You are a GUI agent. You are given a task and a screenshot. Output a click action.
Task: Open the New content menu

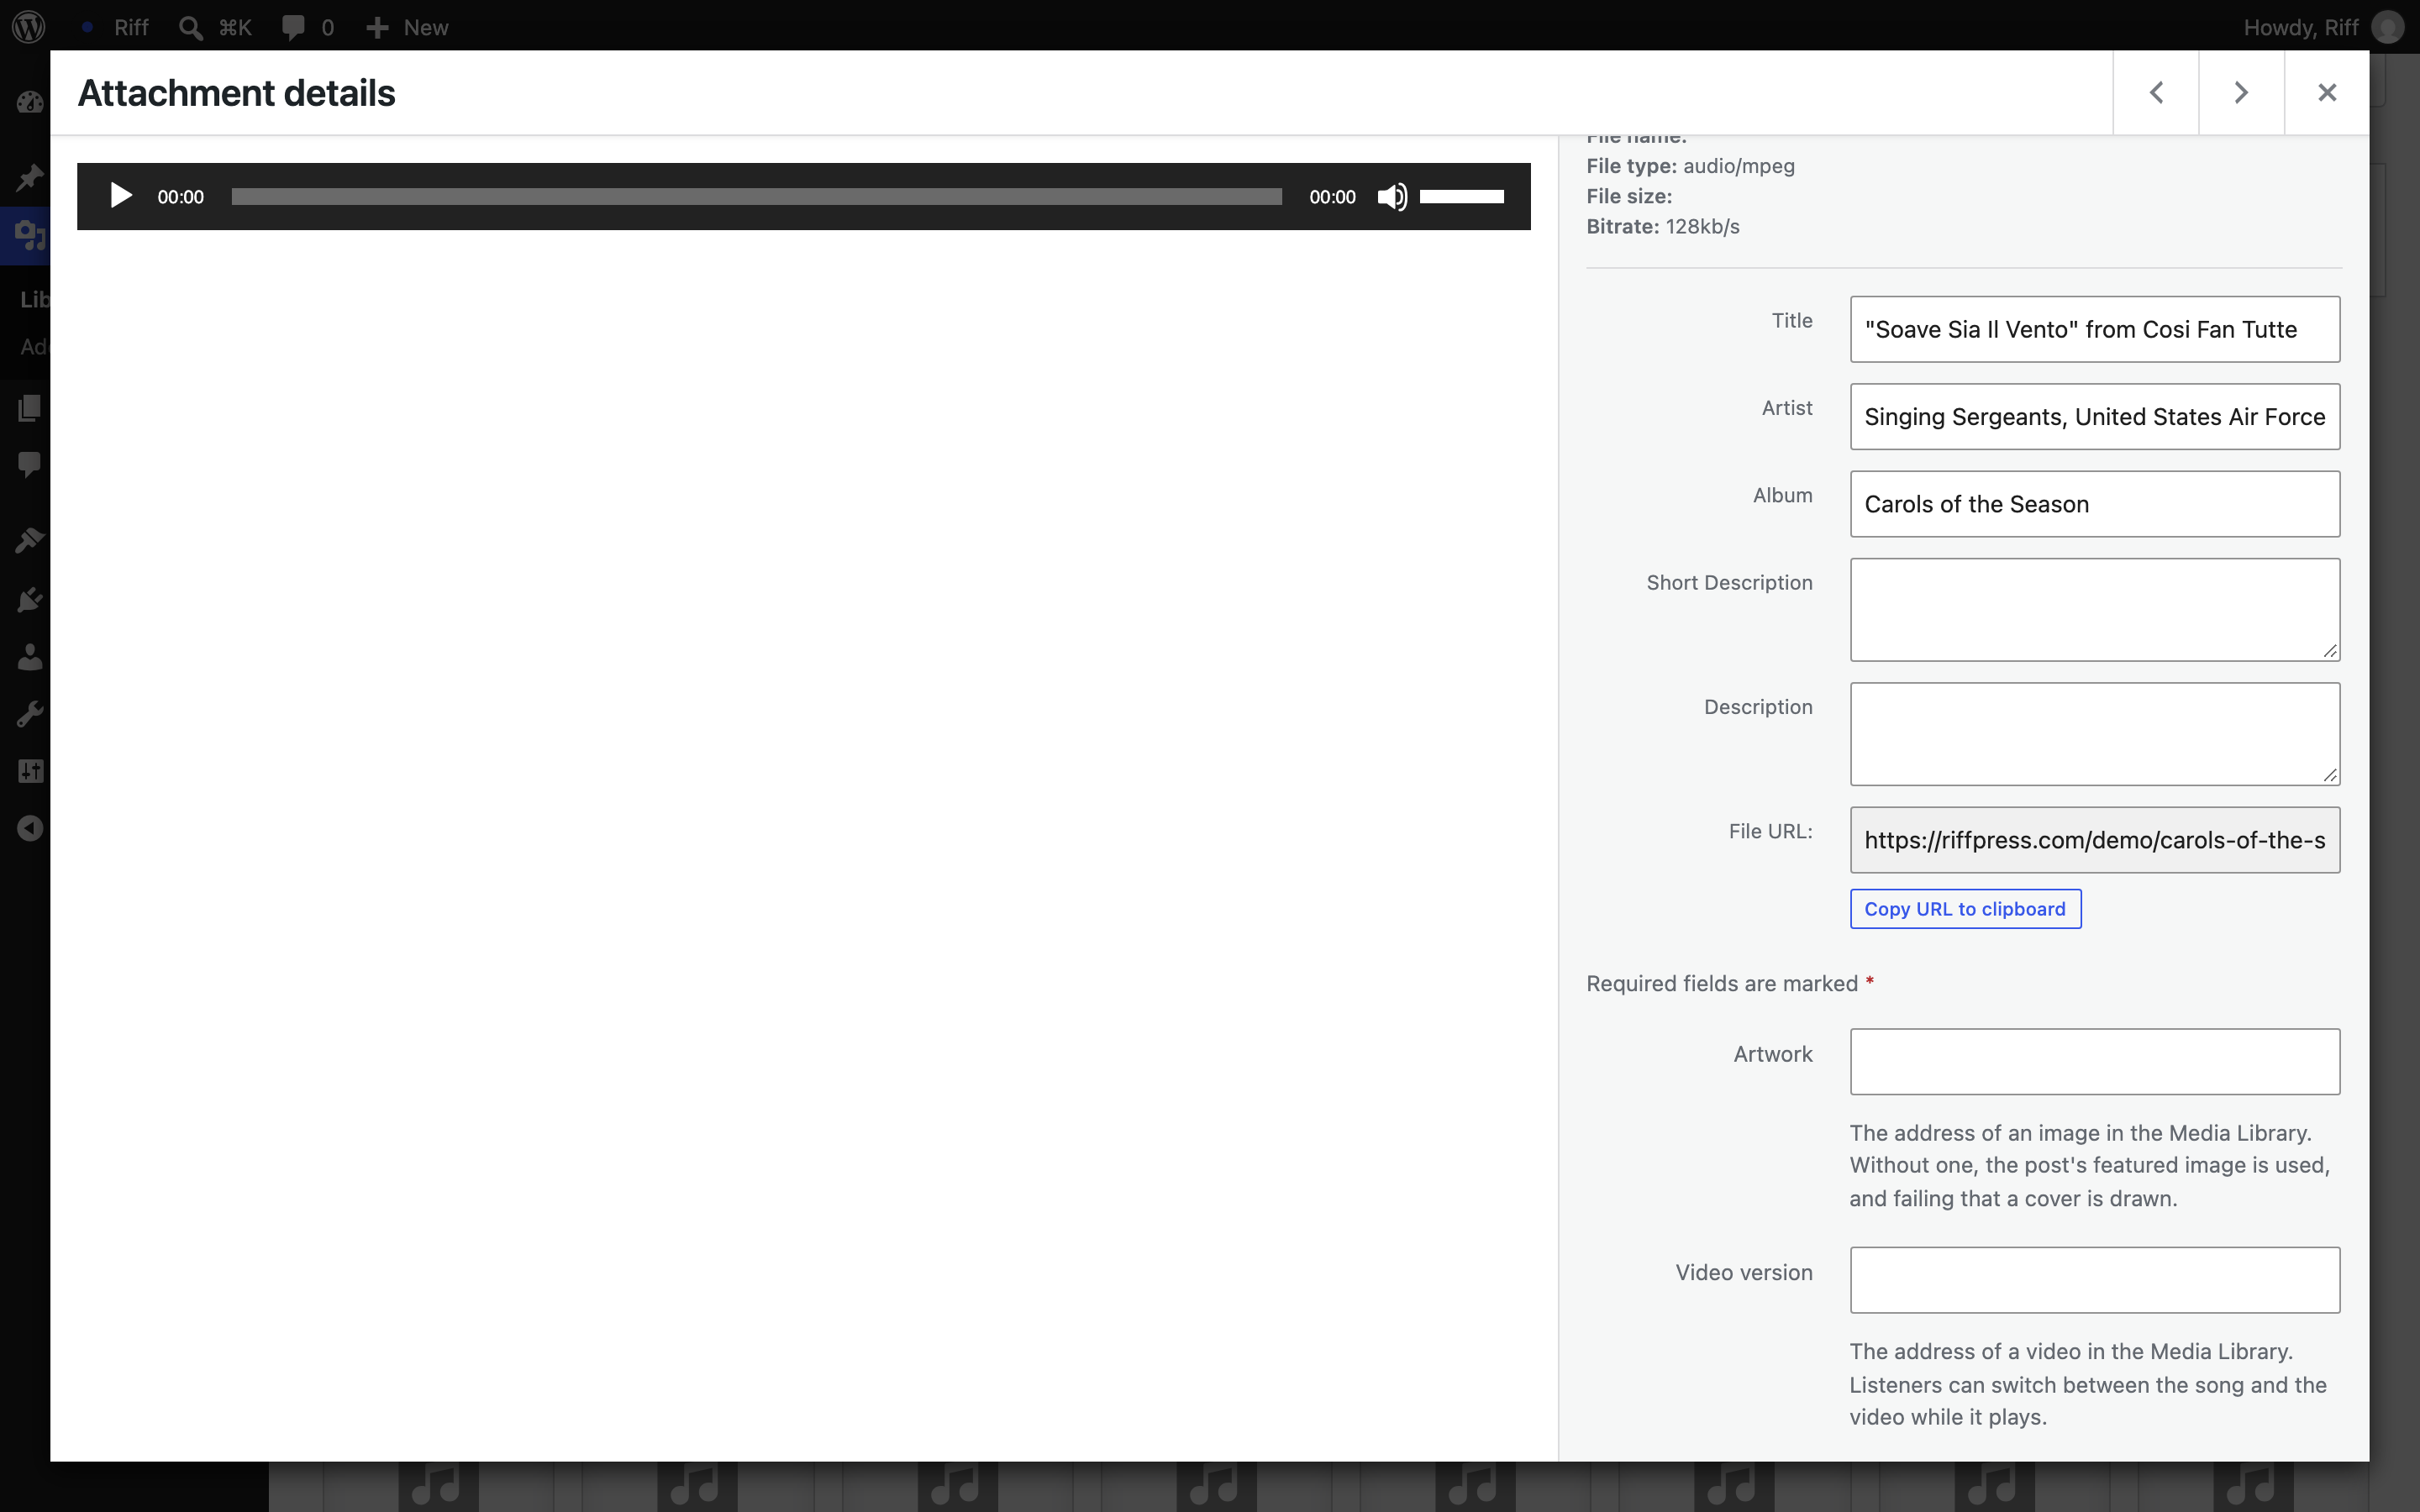point(407,27)
